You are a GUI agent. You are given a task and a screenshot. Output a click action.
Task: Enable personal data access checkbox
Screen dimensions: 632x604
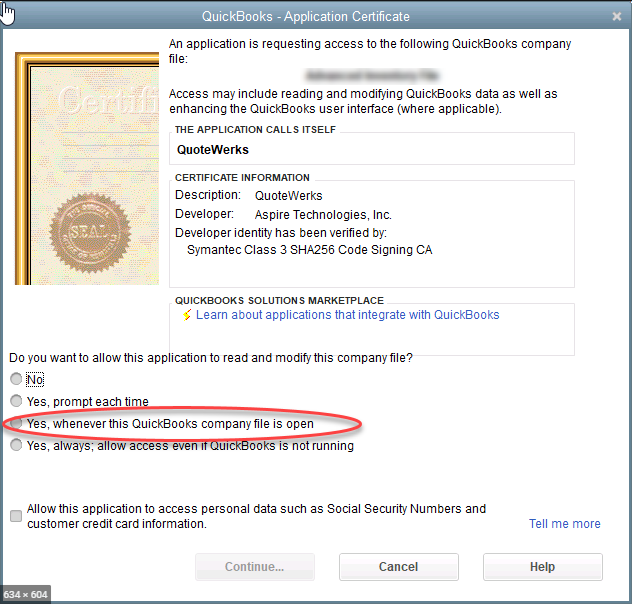click(x=16, y=516)
